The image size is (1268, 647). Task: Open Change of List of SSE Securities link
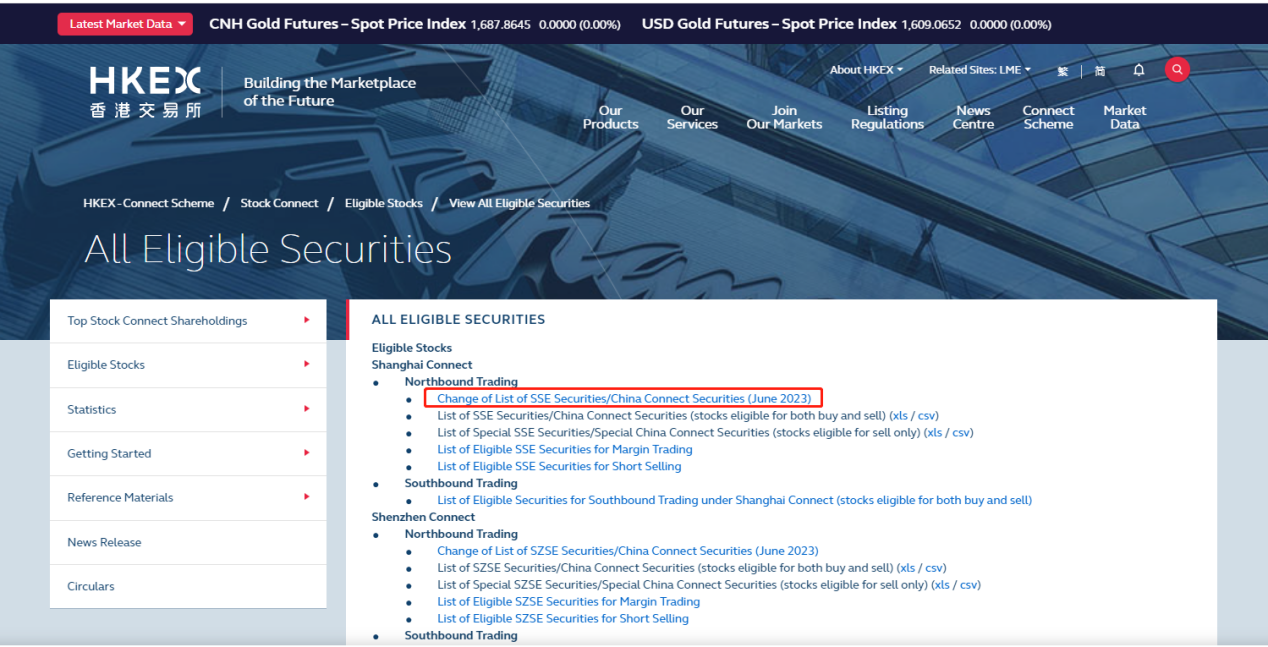click(624, 398)
